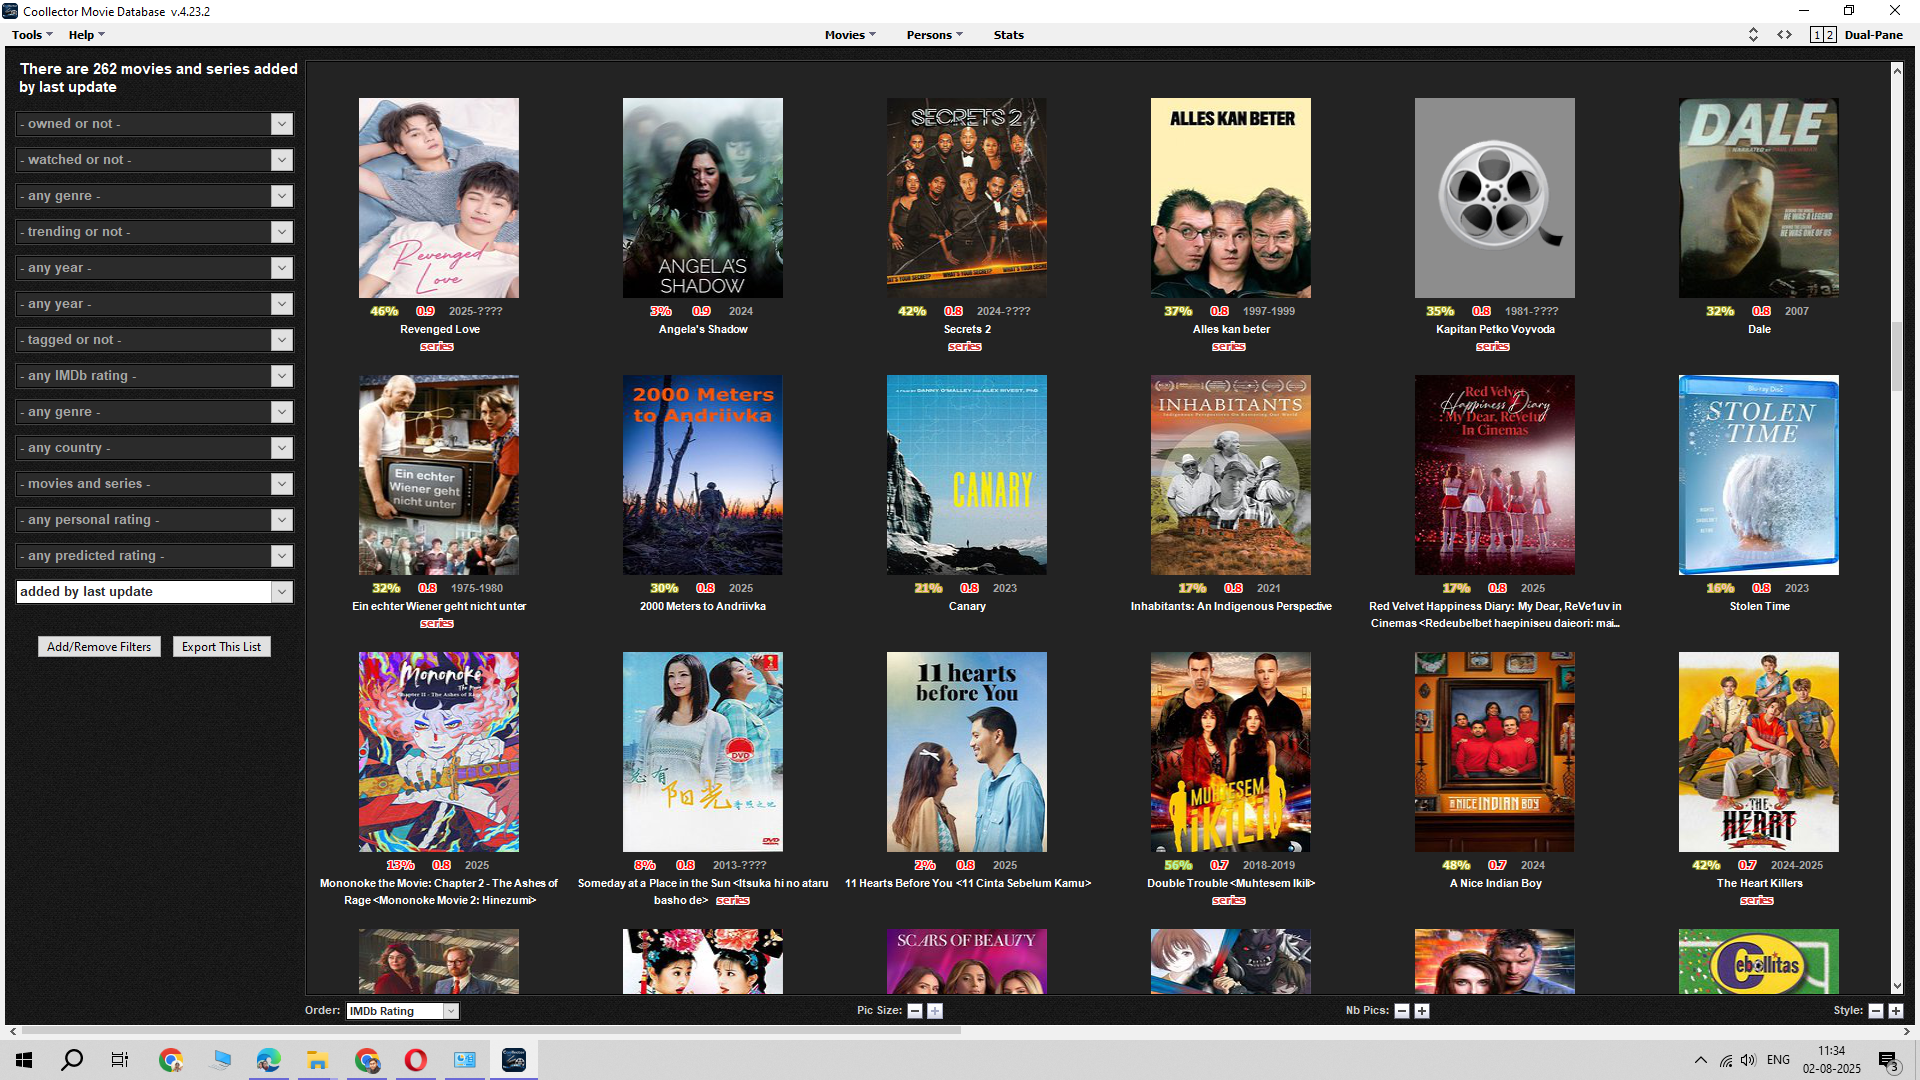Increase Pic Size with plus button
The width and height of the screenshot is (1920, 1080).
[935, 1011]
